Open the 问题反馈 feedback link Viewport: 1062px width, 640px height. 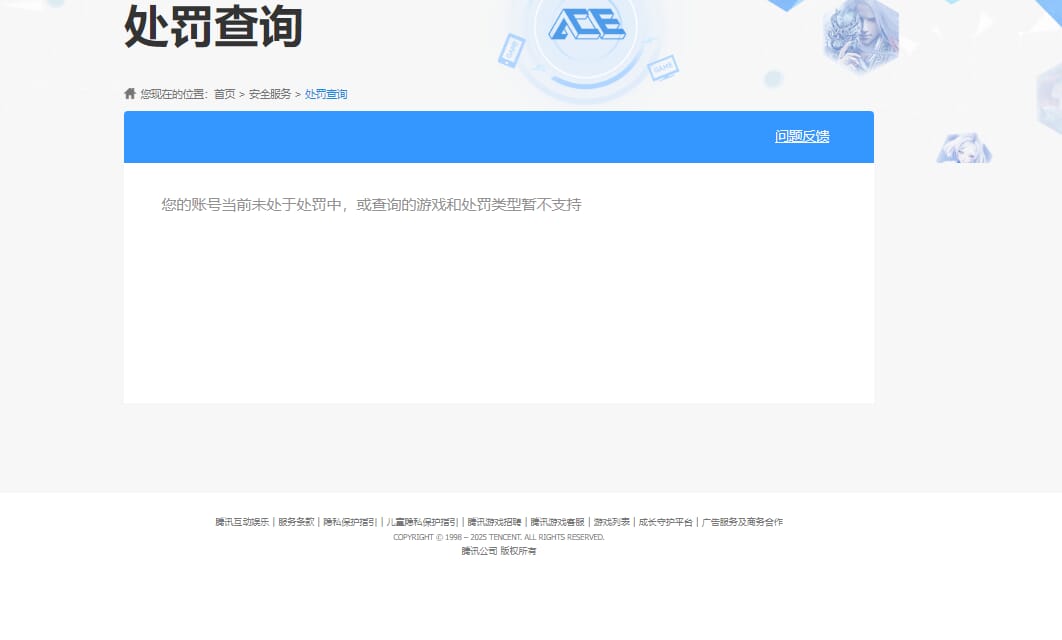pos(800,134)
